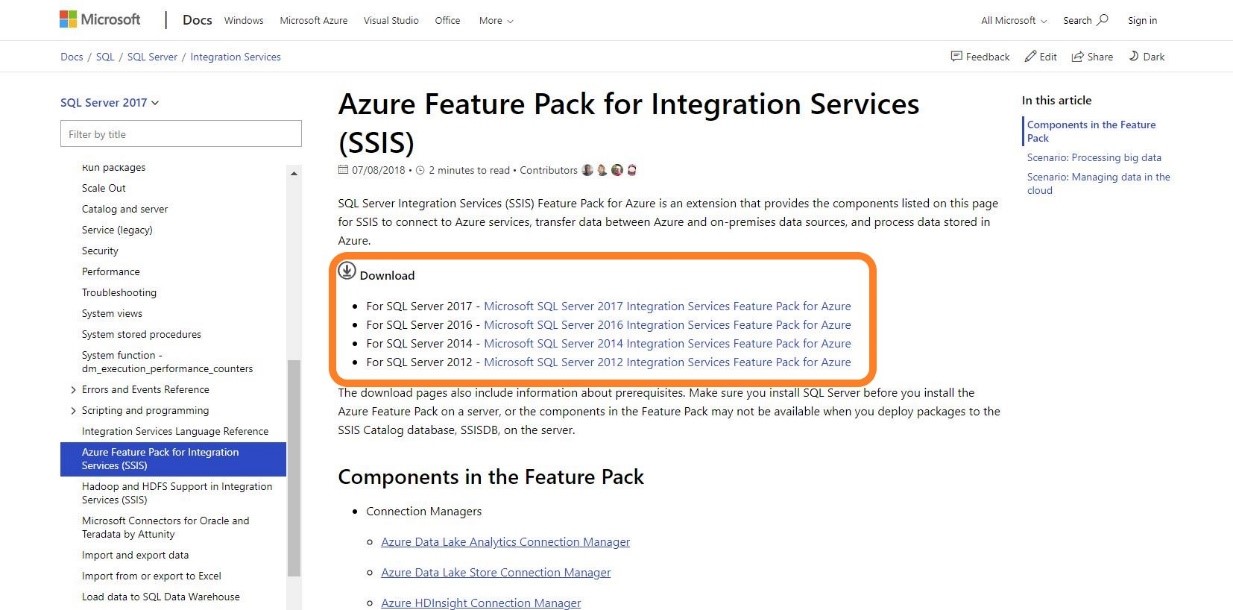Click the download circle icon
1233x610 pixels.
(347, 271)
